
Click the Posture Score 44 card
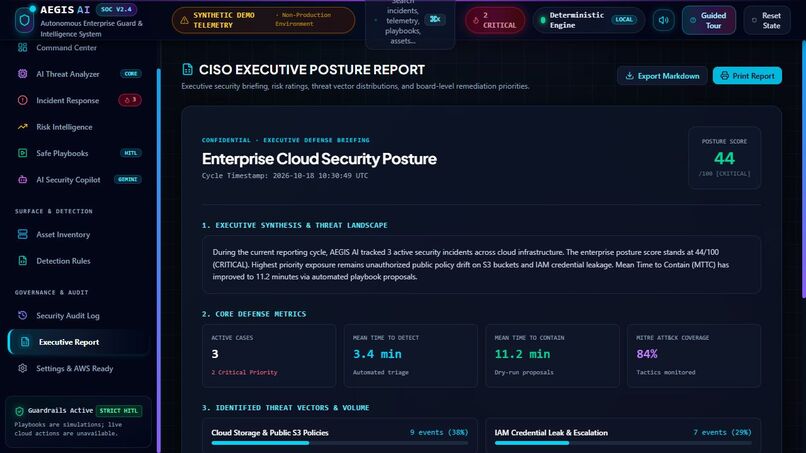[724, 157]
